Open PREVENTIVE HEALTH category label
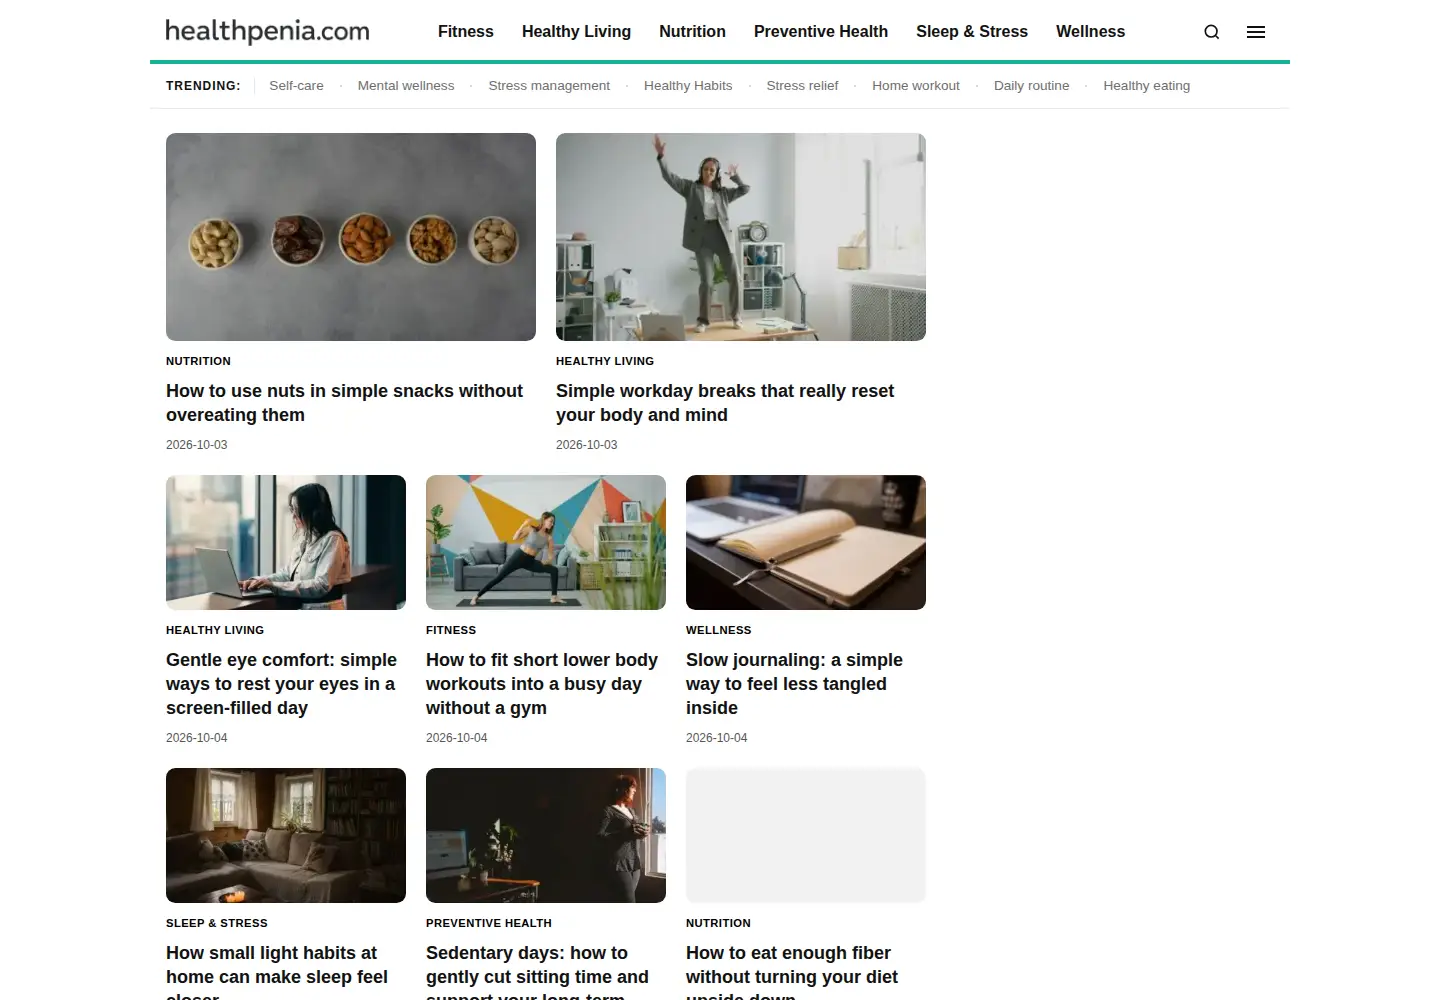This screenshot has width=1440, height=1000. click(x=489, y=923)
